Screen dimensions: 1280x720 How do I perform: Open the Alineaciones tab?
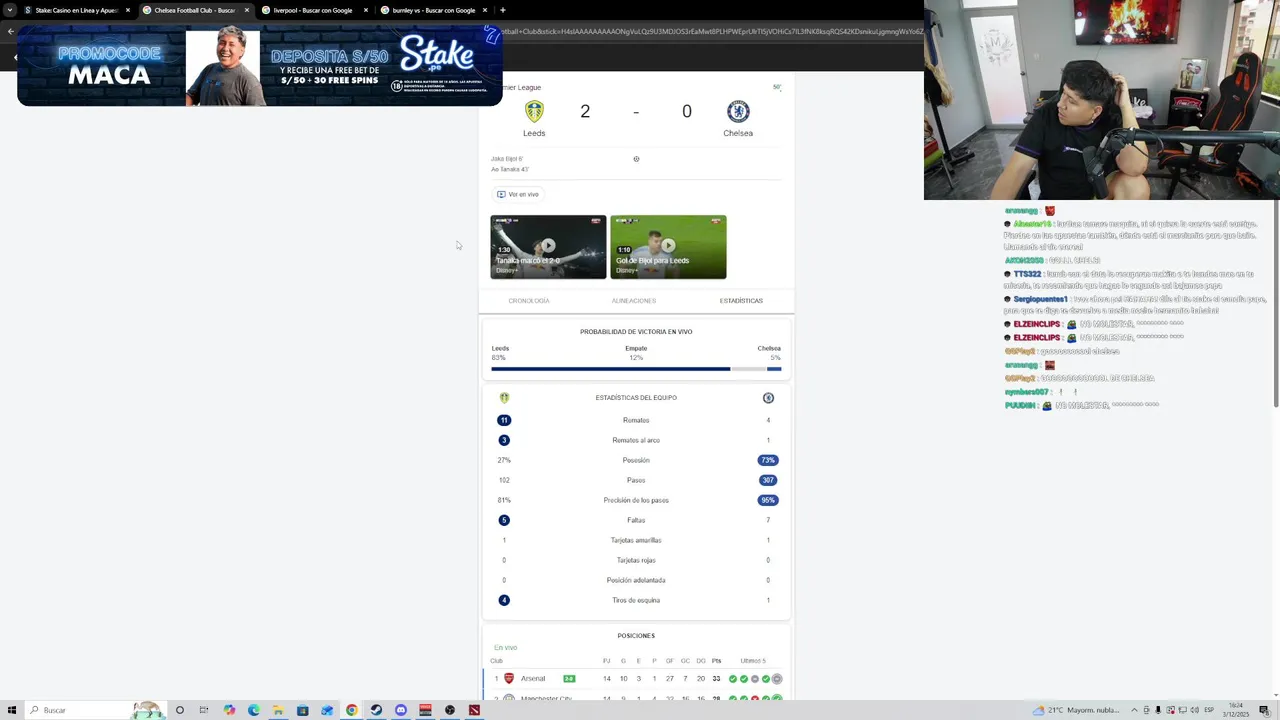pos(634,301)
